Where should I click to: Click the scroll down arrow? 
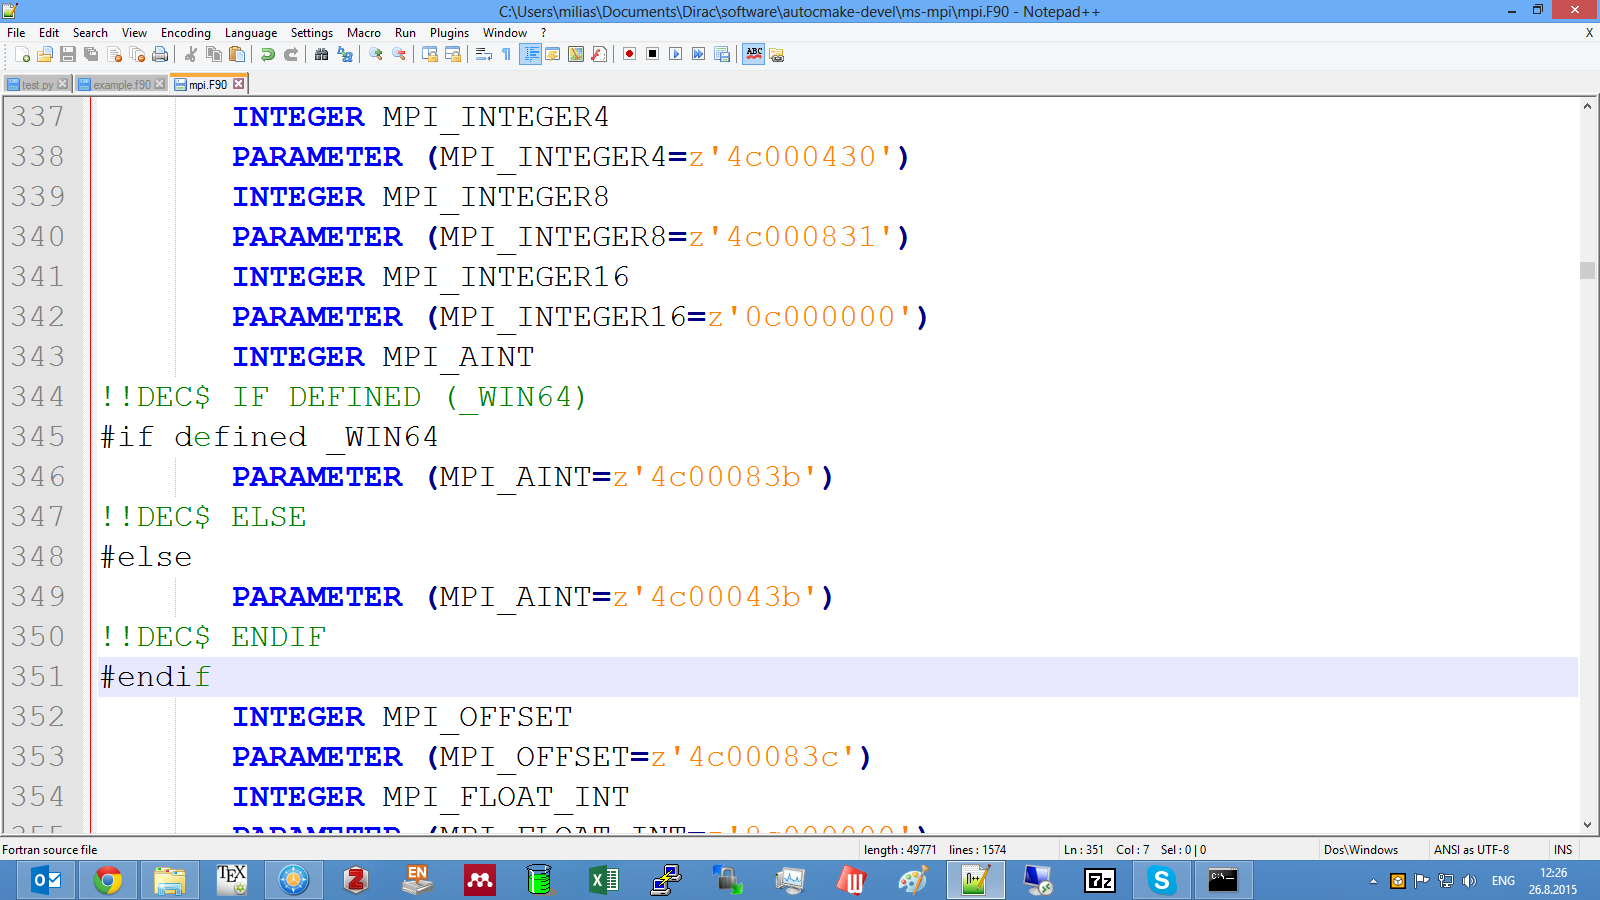coord(1587,825)
